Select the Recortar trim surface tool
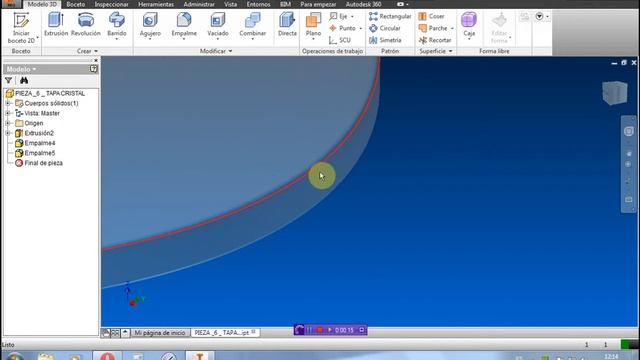 click(x=435, y=40)
